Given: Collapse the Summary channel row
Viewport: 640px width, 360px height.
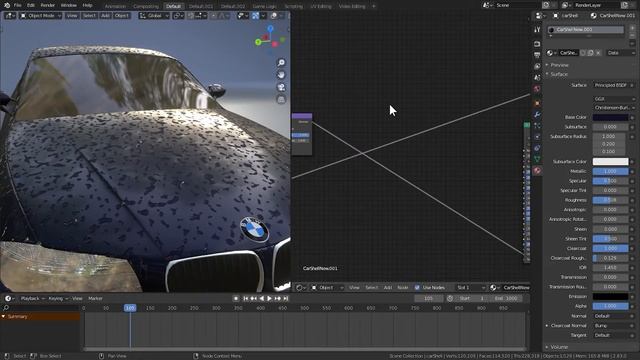Looking at the screenshot, I should [4, 316].
